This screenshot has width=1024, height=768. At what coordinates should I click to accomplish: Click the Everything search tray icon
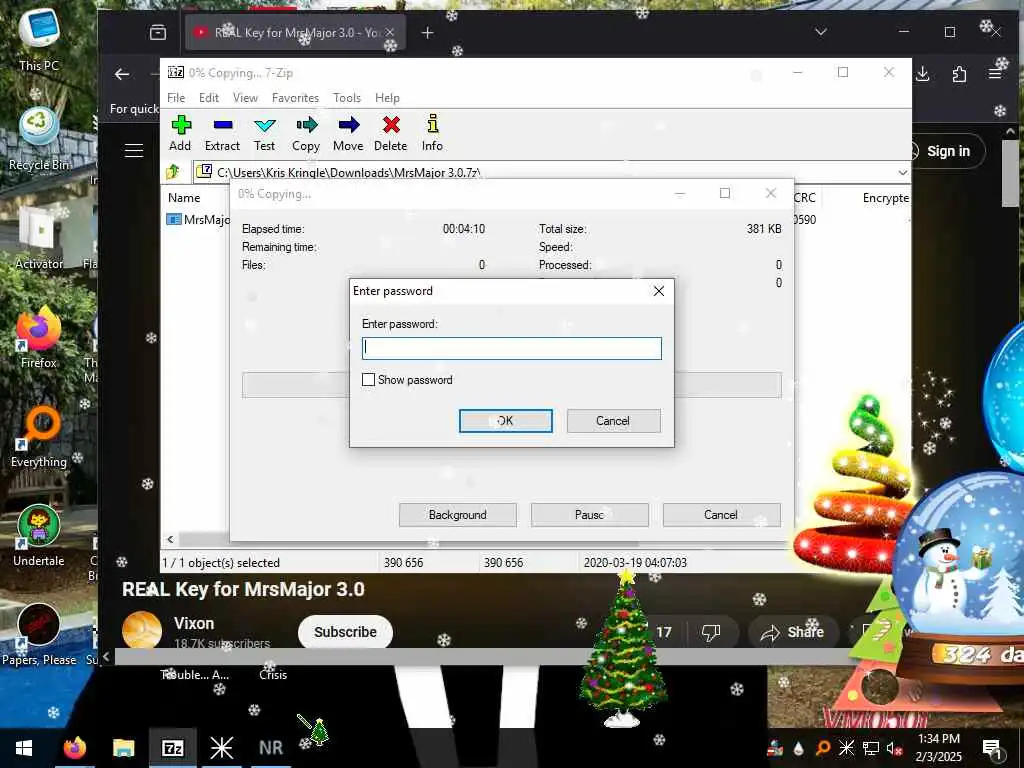822,748
